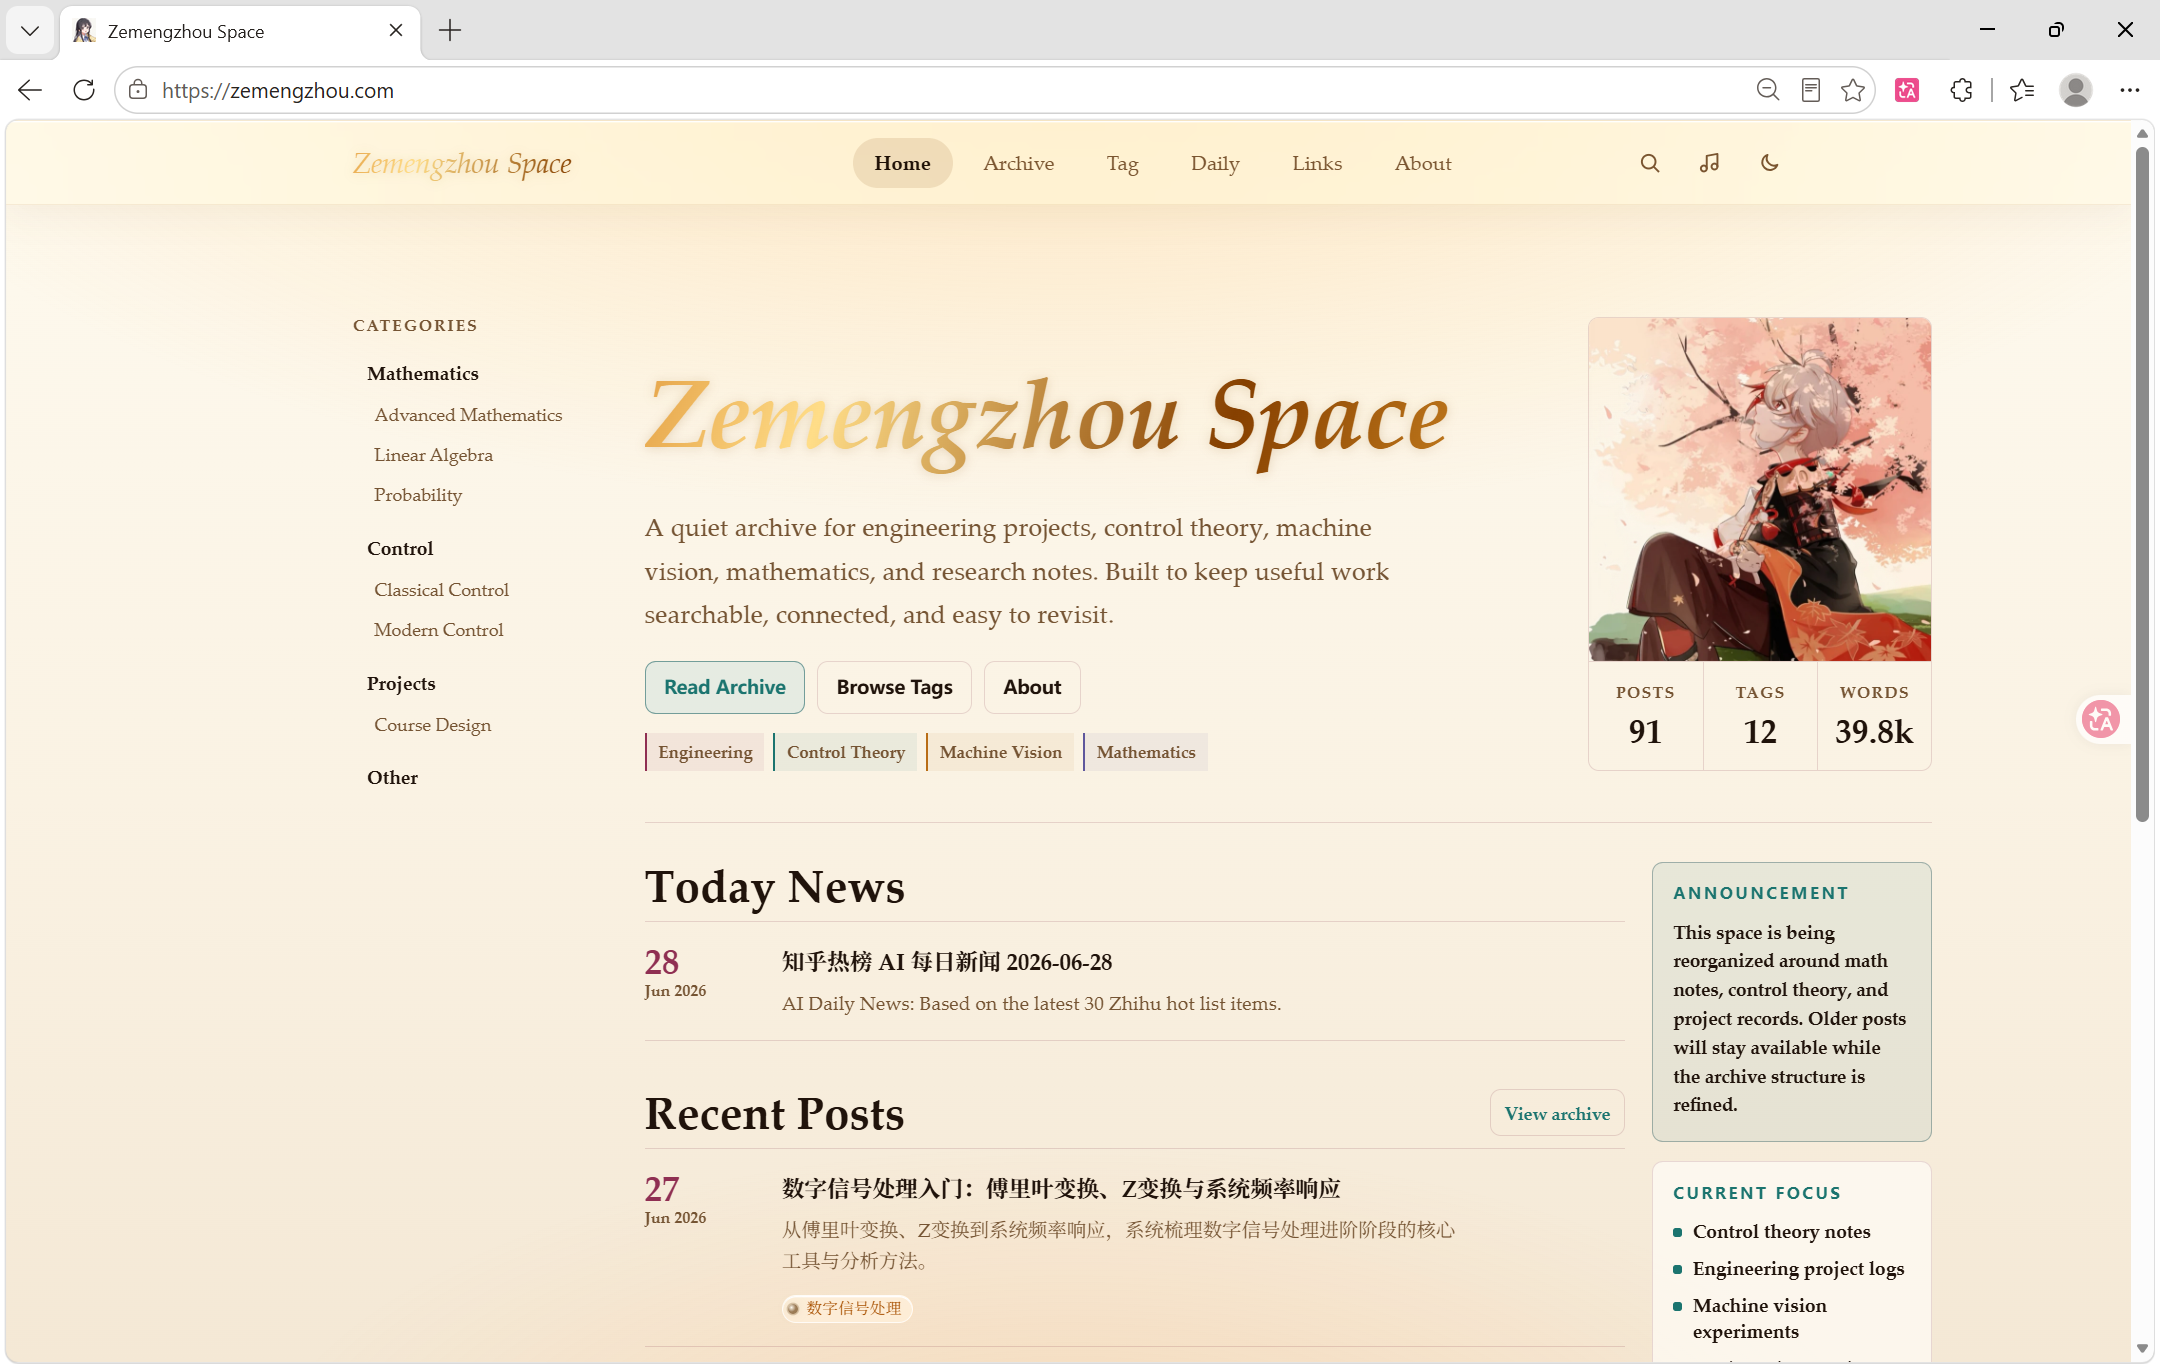
Task: Open the browser profile avatar
Action: point(2076,90)
